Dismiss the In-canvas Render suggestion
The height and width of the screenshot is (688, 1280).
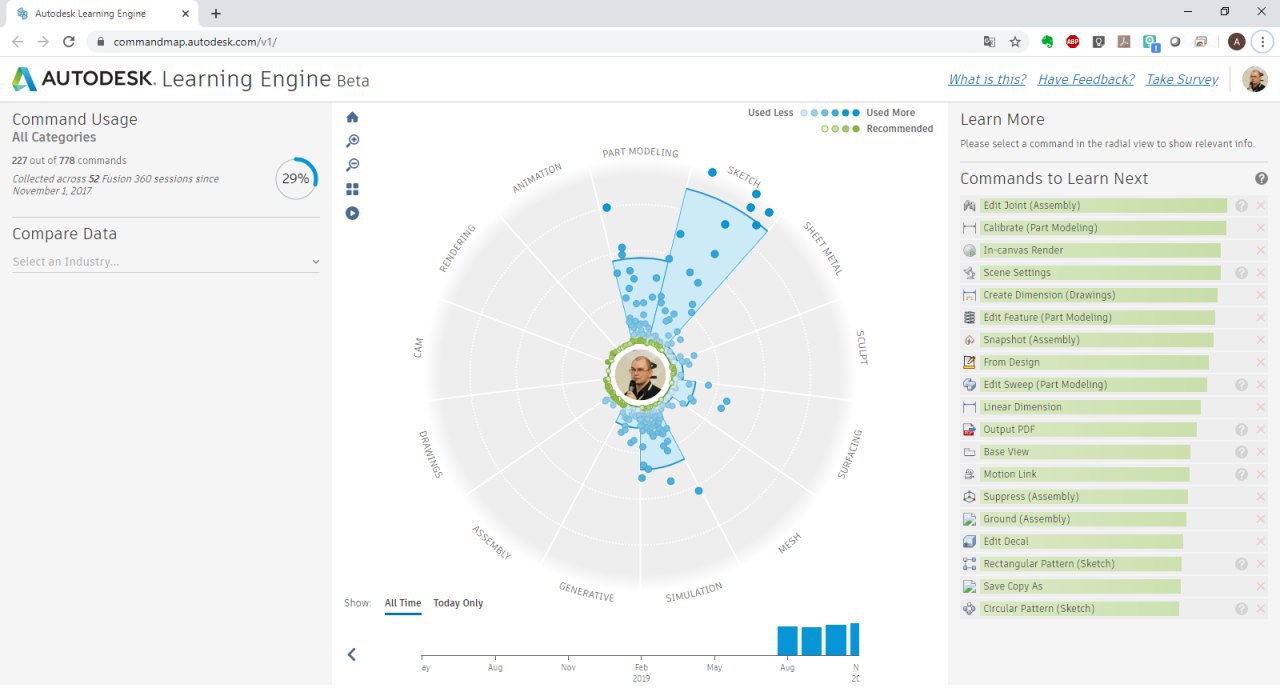coord(1260,250)
